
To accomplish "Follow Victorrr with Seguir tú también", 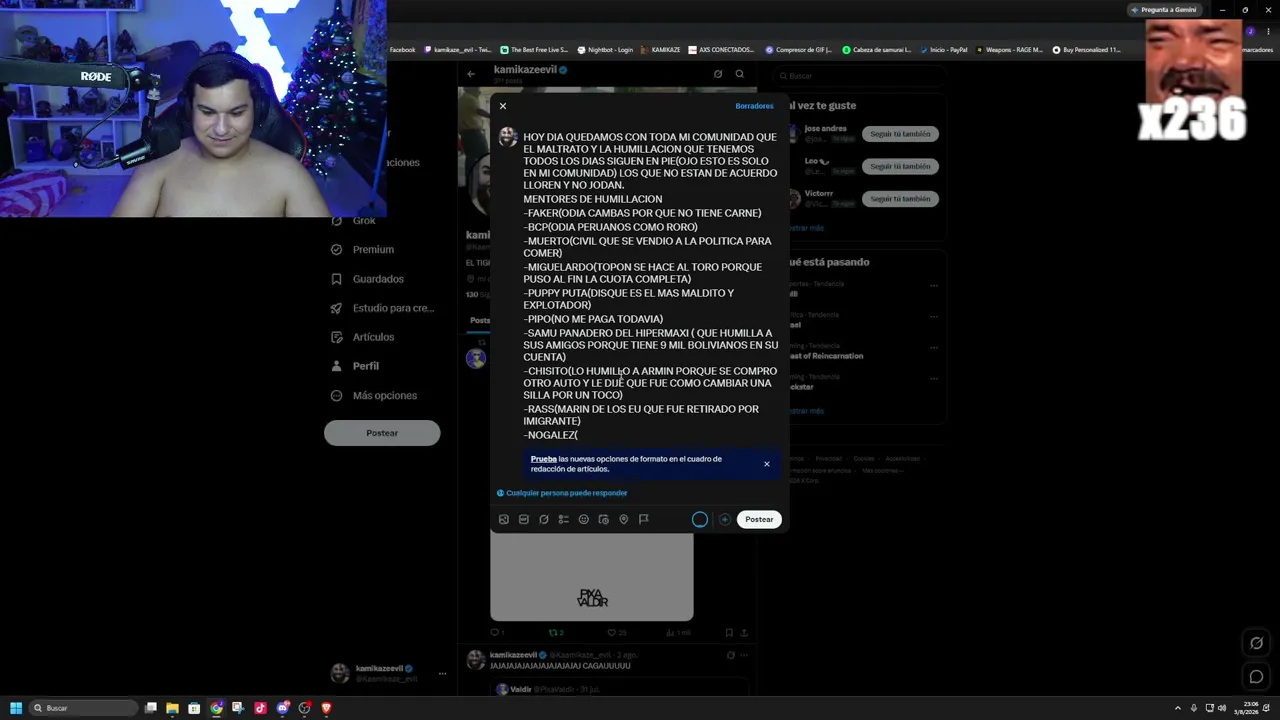I will click(900, 199).
